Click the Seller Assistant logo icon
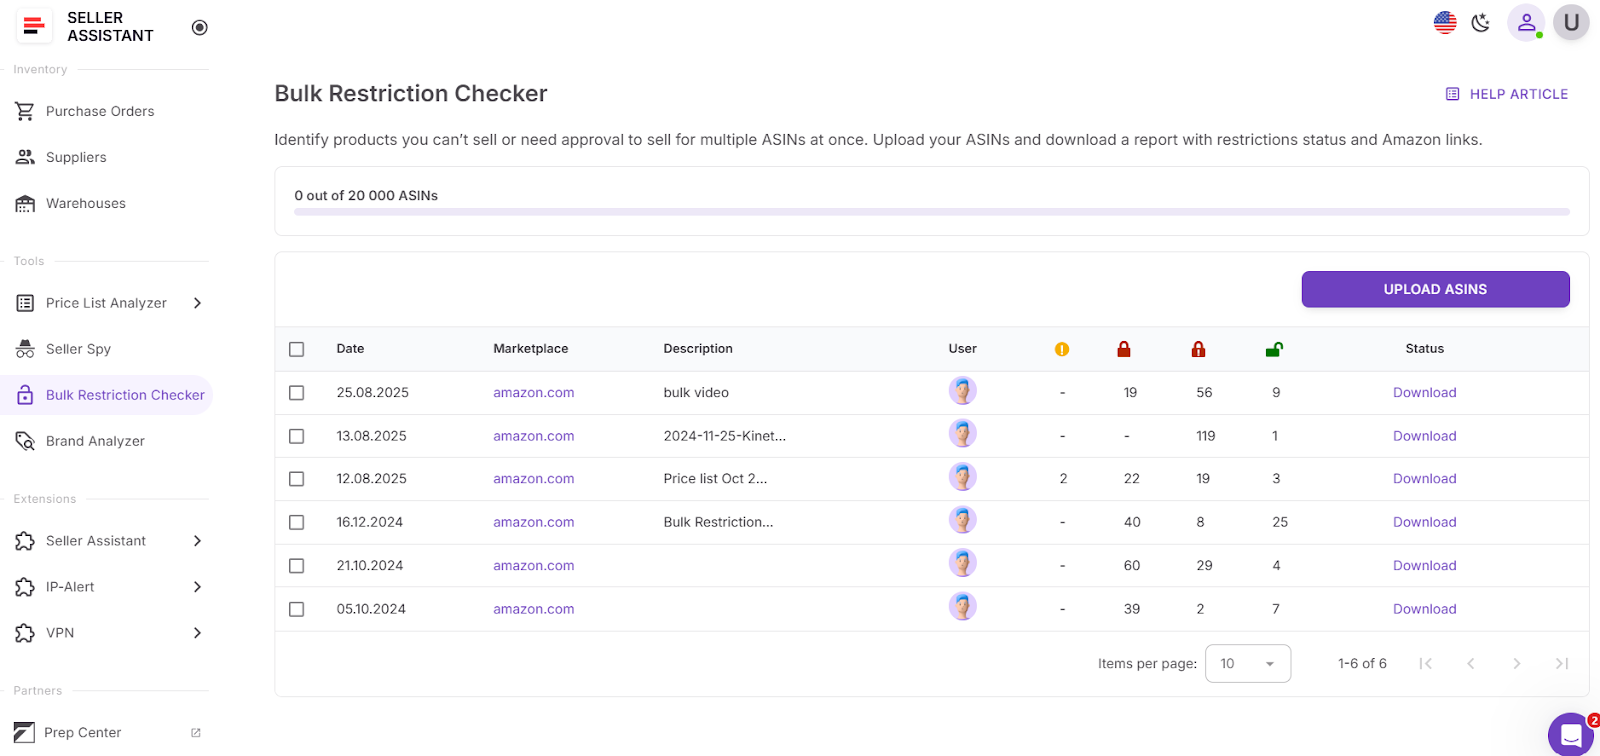Image resolution: width=1600 pixels, height=756 pixels. [34, 26]
